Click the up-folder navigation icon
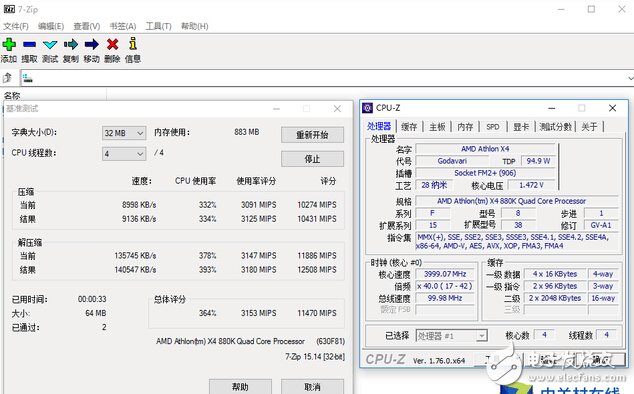The height and width of the screenshot is (394, 634). click(7, 78)
